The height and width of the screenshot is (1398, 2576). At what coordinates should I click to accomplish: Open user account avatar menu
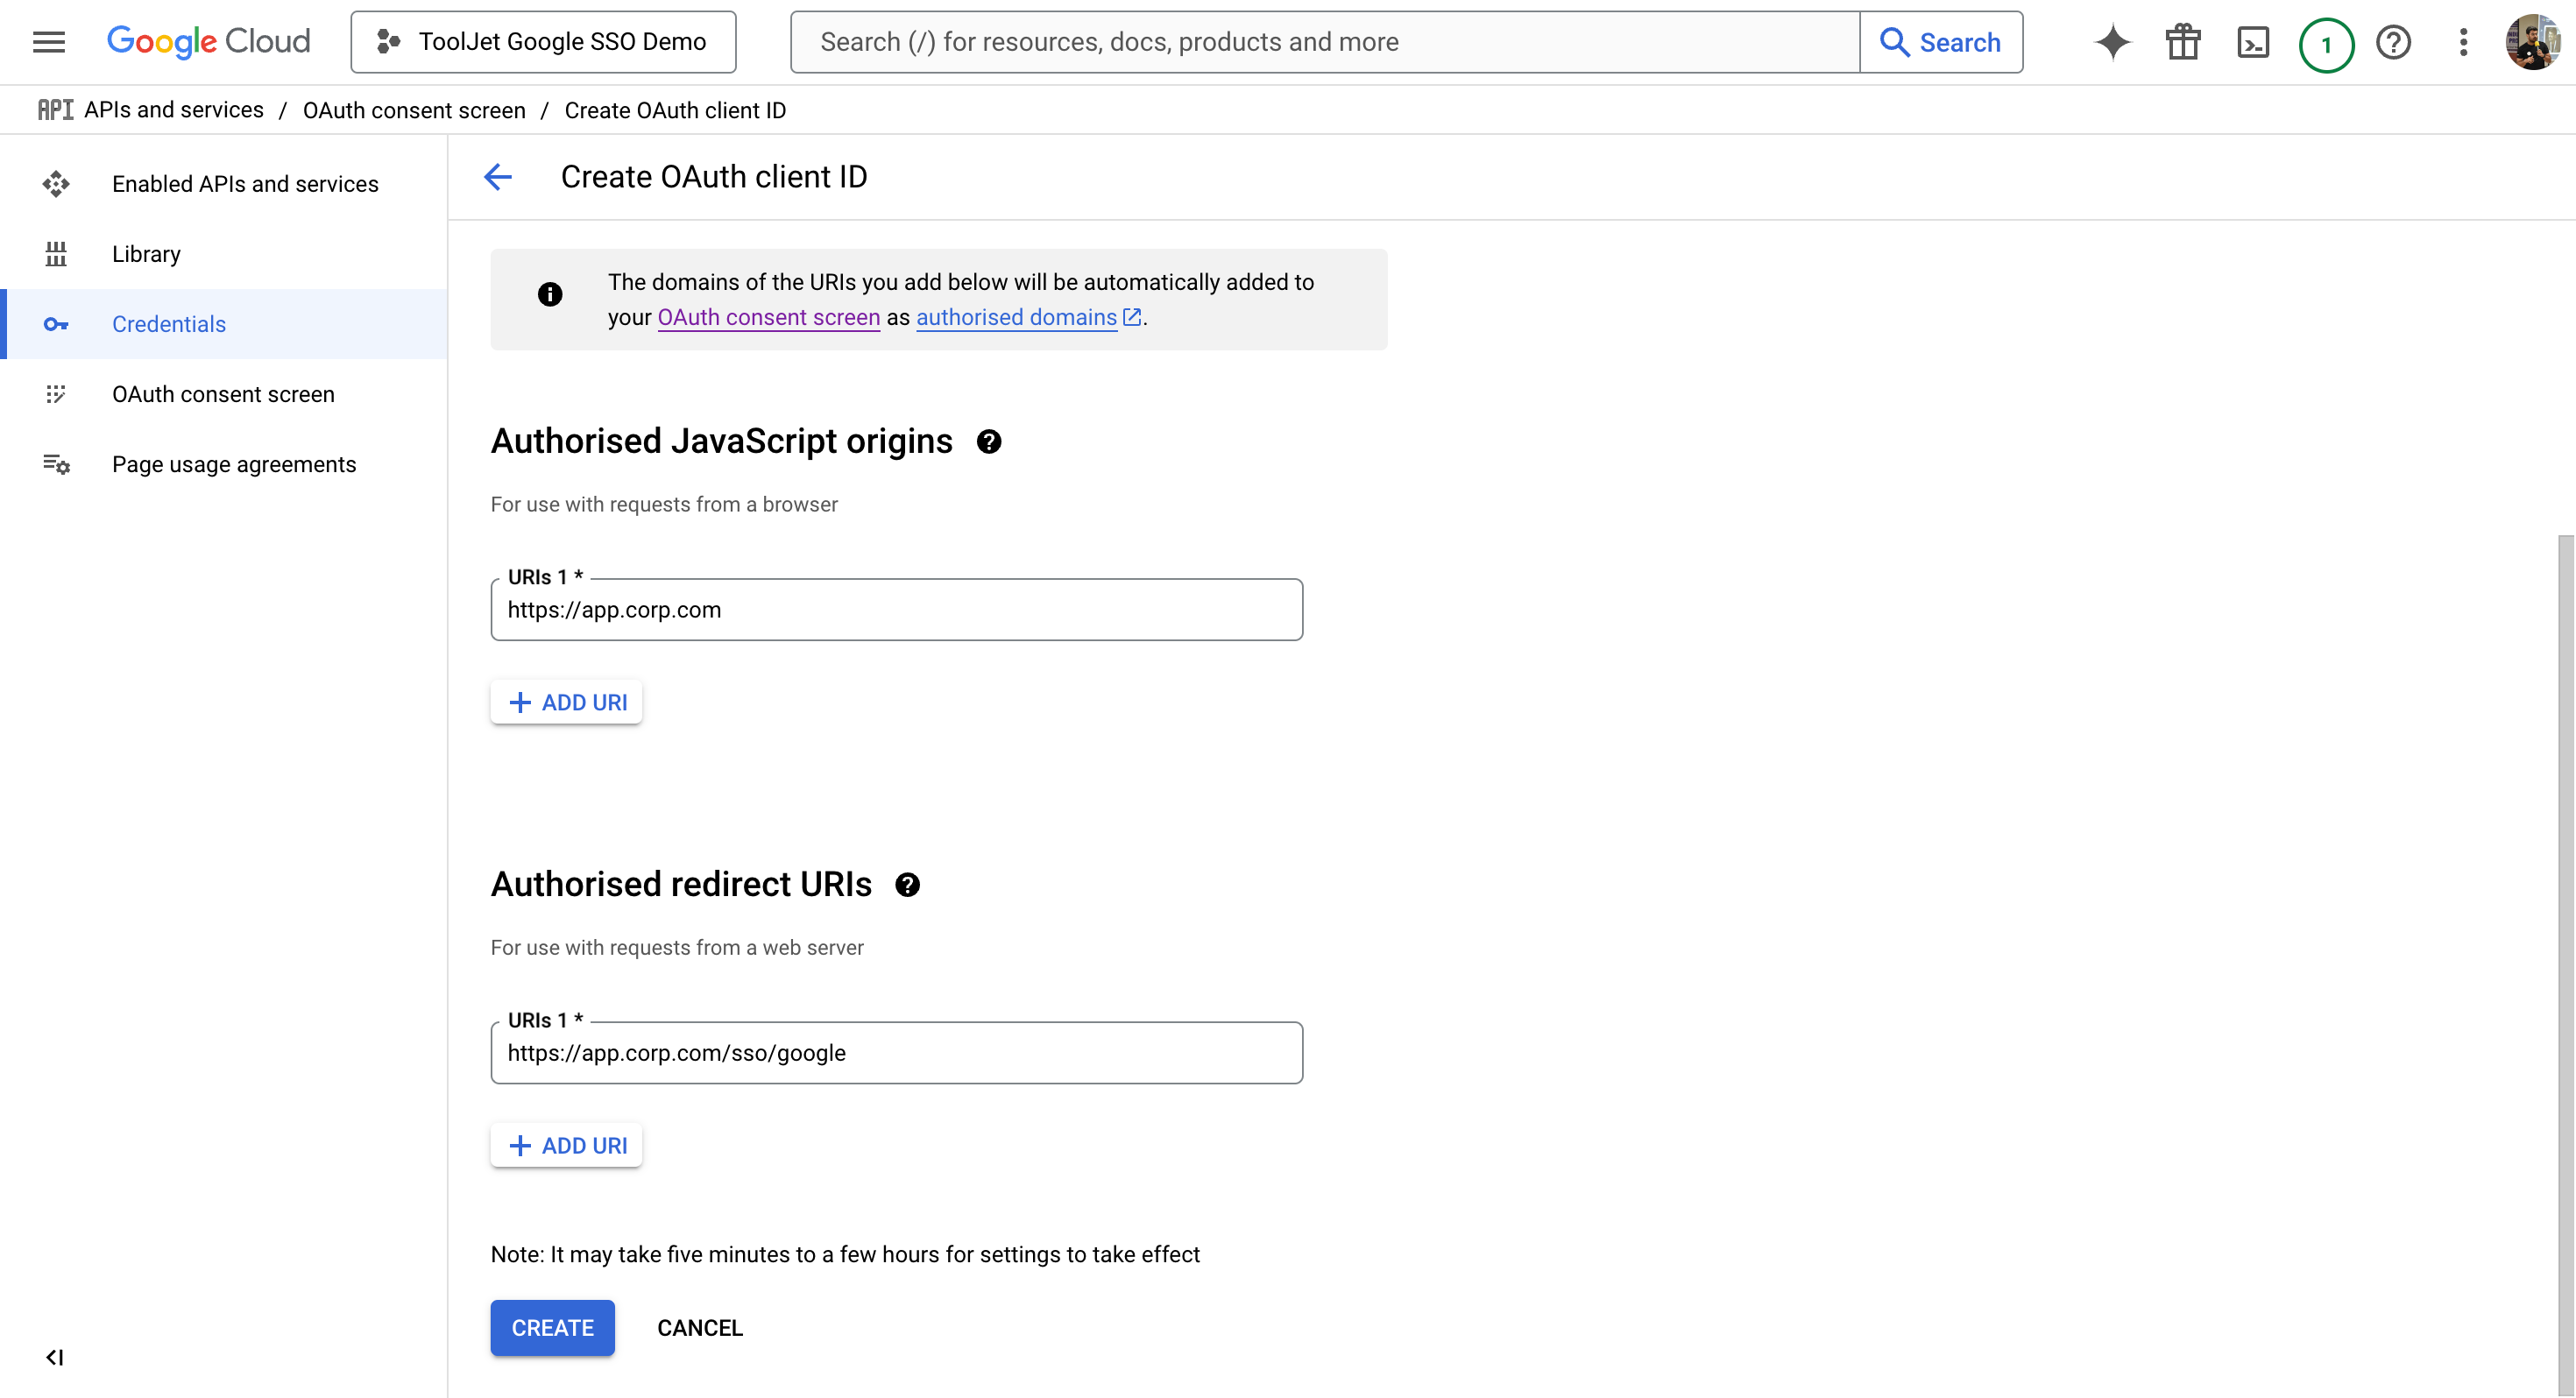pos(2532,42)
